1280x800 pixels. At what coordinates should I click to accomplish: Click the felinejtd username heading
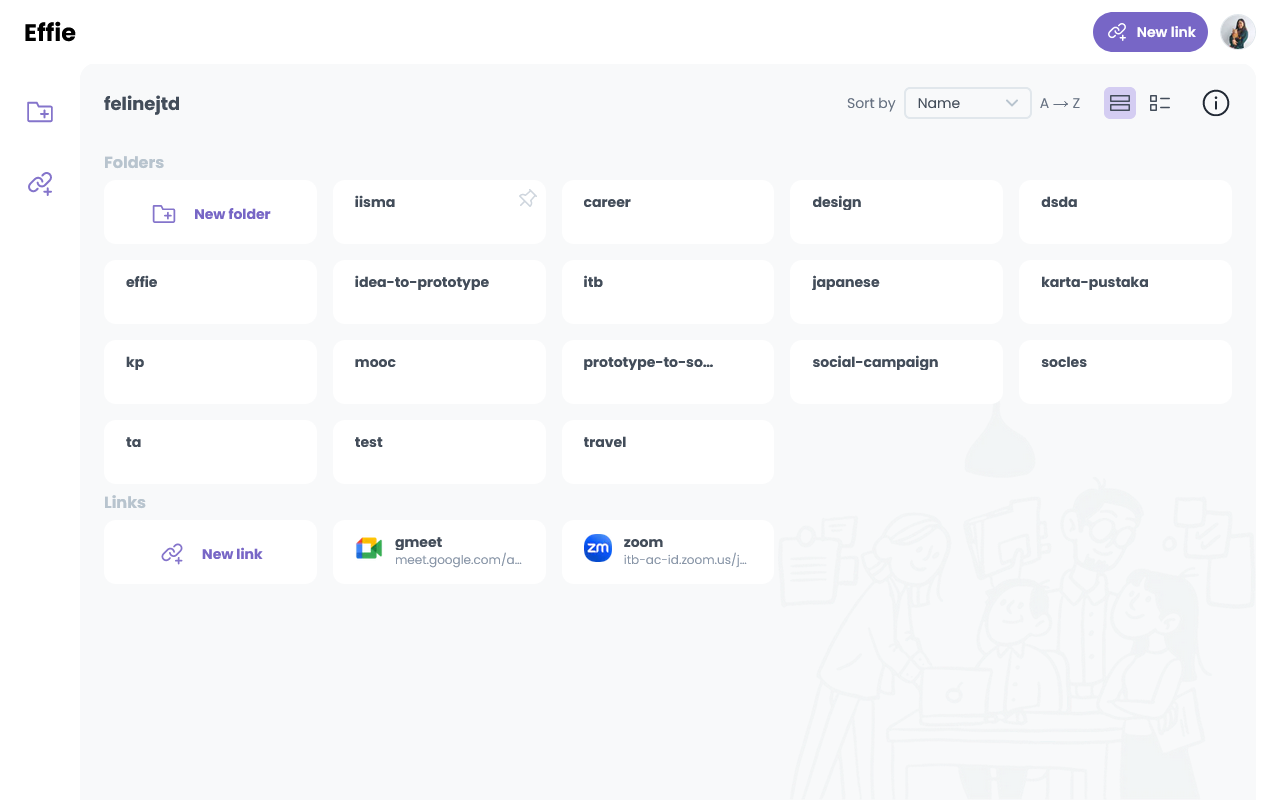[142, 103]
